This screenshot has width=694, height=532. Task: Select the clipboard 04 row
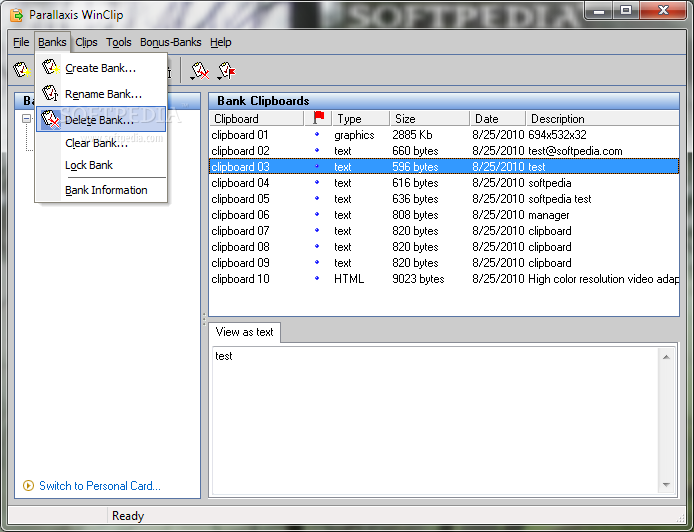tap(444, 182)
